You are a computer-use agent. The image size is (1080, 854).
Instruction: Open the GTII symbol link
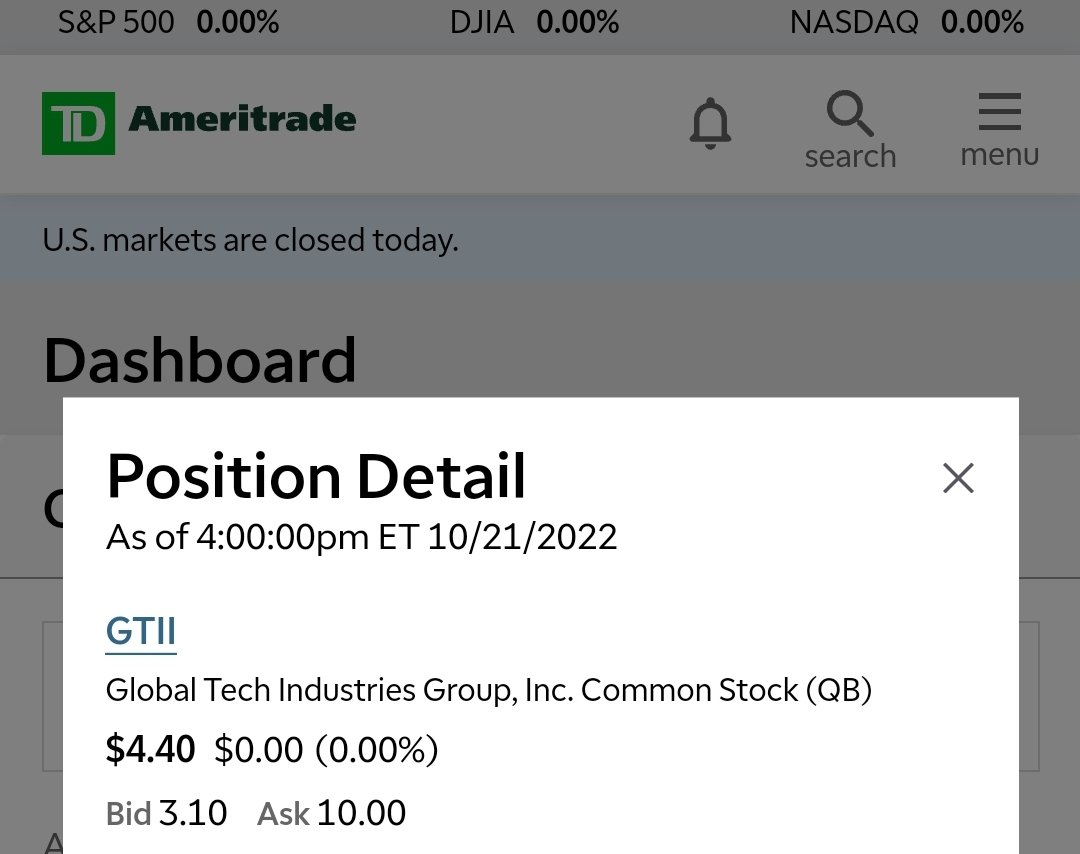point(141,631)
